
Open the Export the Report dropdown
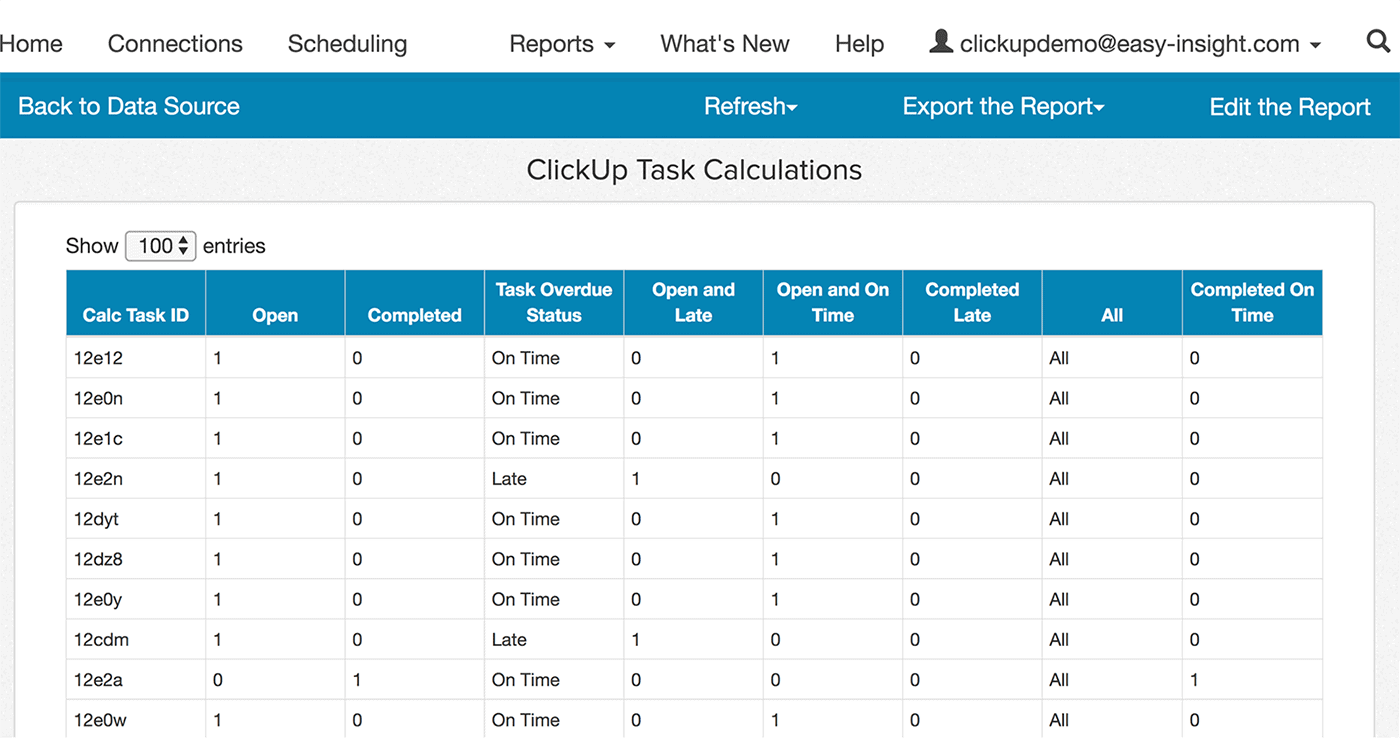click(1003, 106)
